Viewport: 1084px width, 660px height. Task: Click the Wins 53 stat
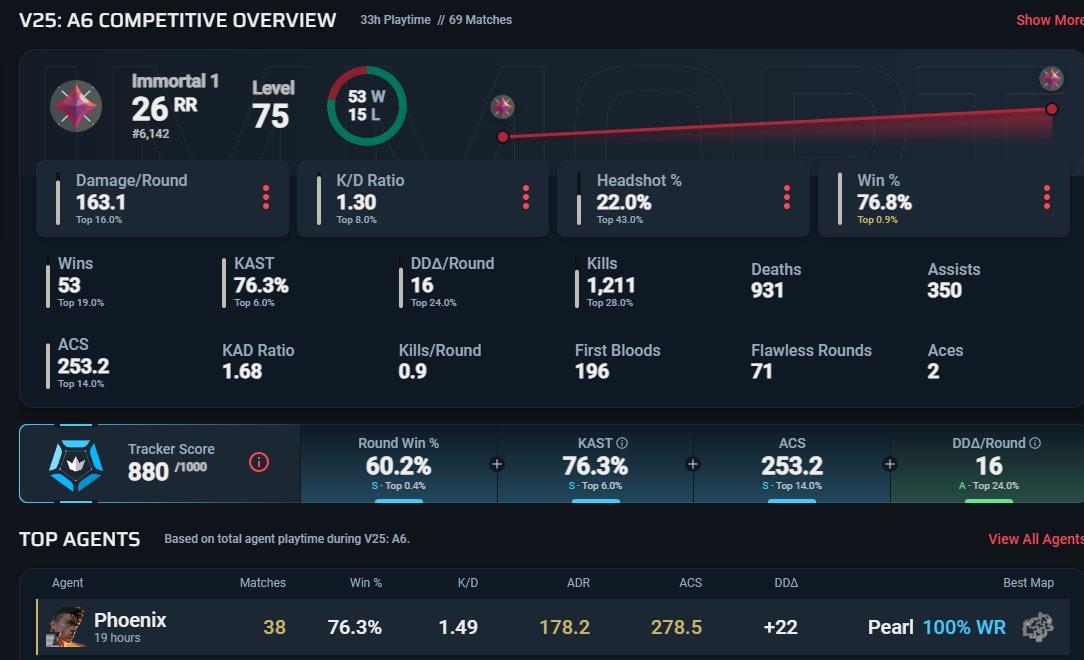[76, 282]
